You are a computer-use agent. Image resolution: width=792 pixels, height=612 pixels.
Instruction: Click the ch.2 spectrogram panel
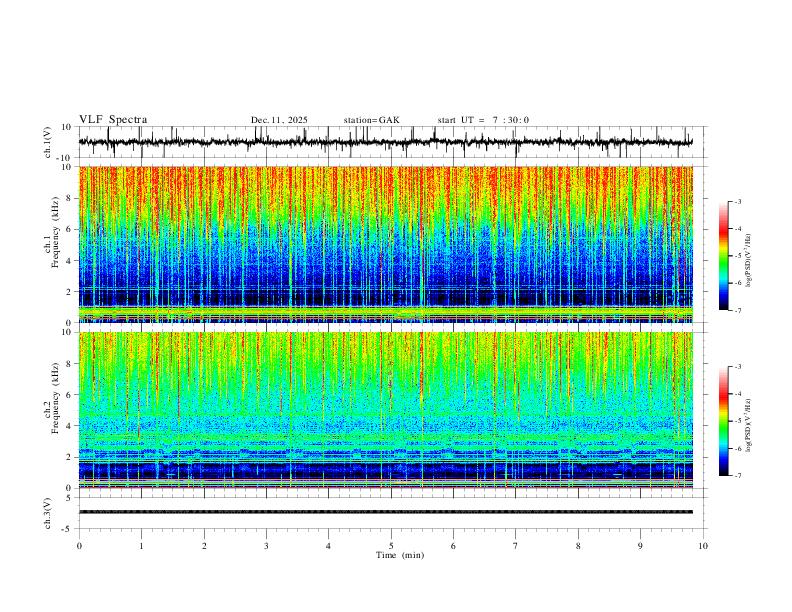coord(385,410)
